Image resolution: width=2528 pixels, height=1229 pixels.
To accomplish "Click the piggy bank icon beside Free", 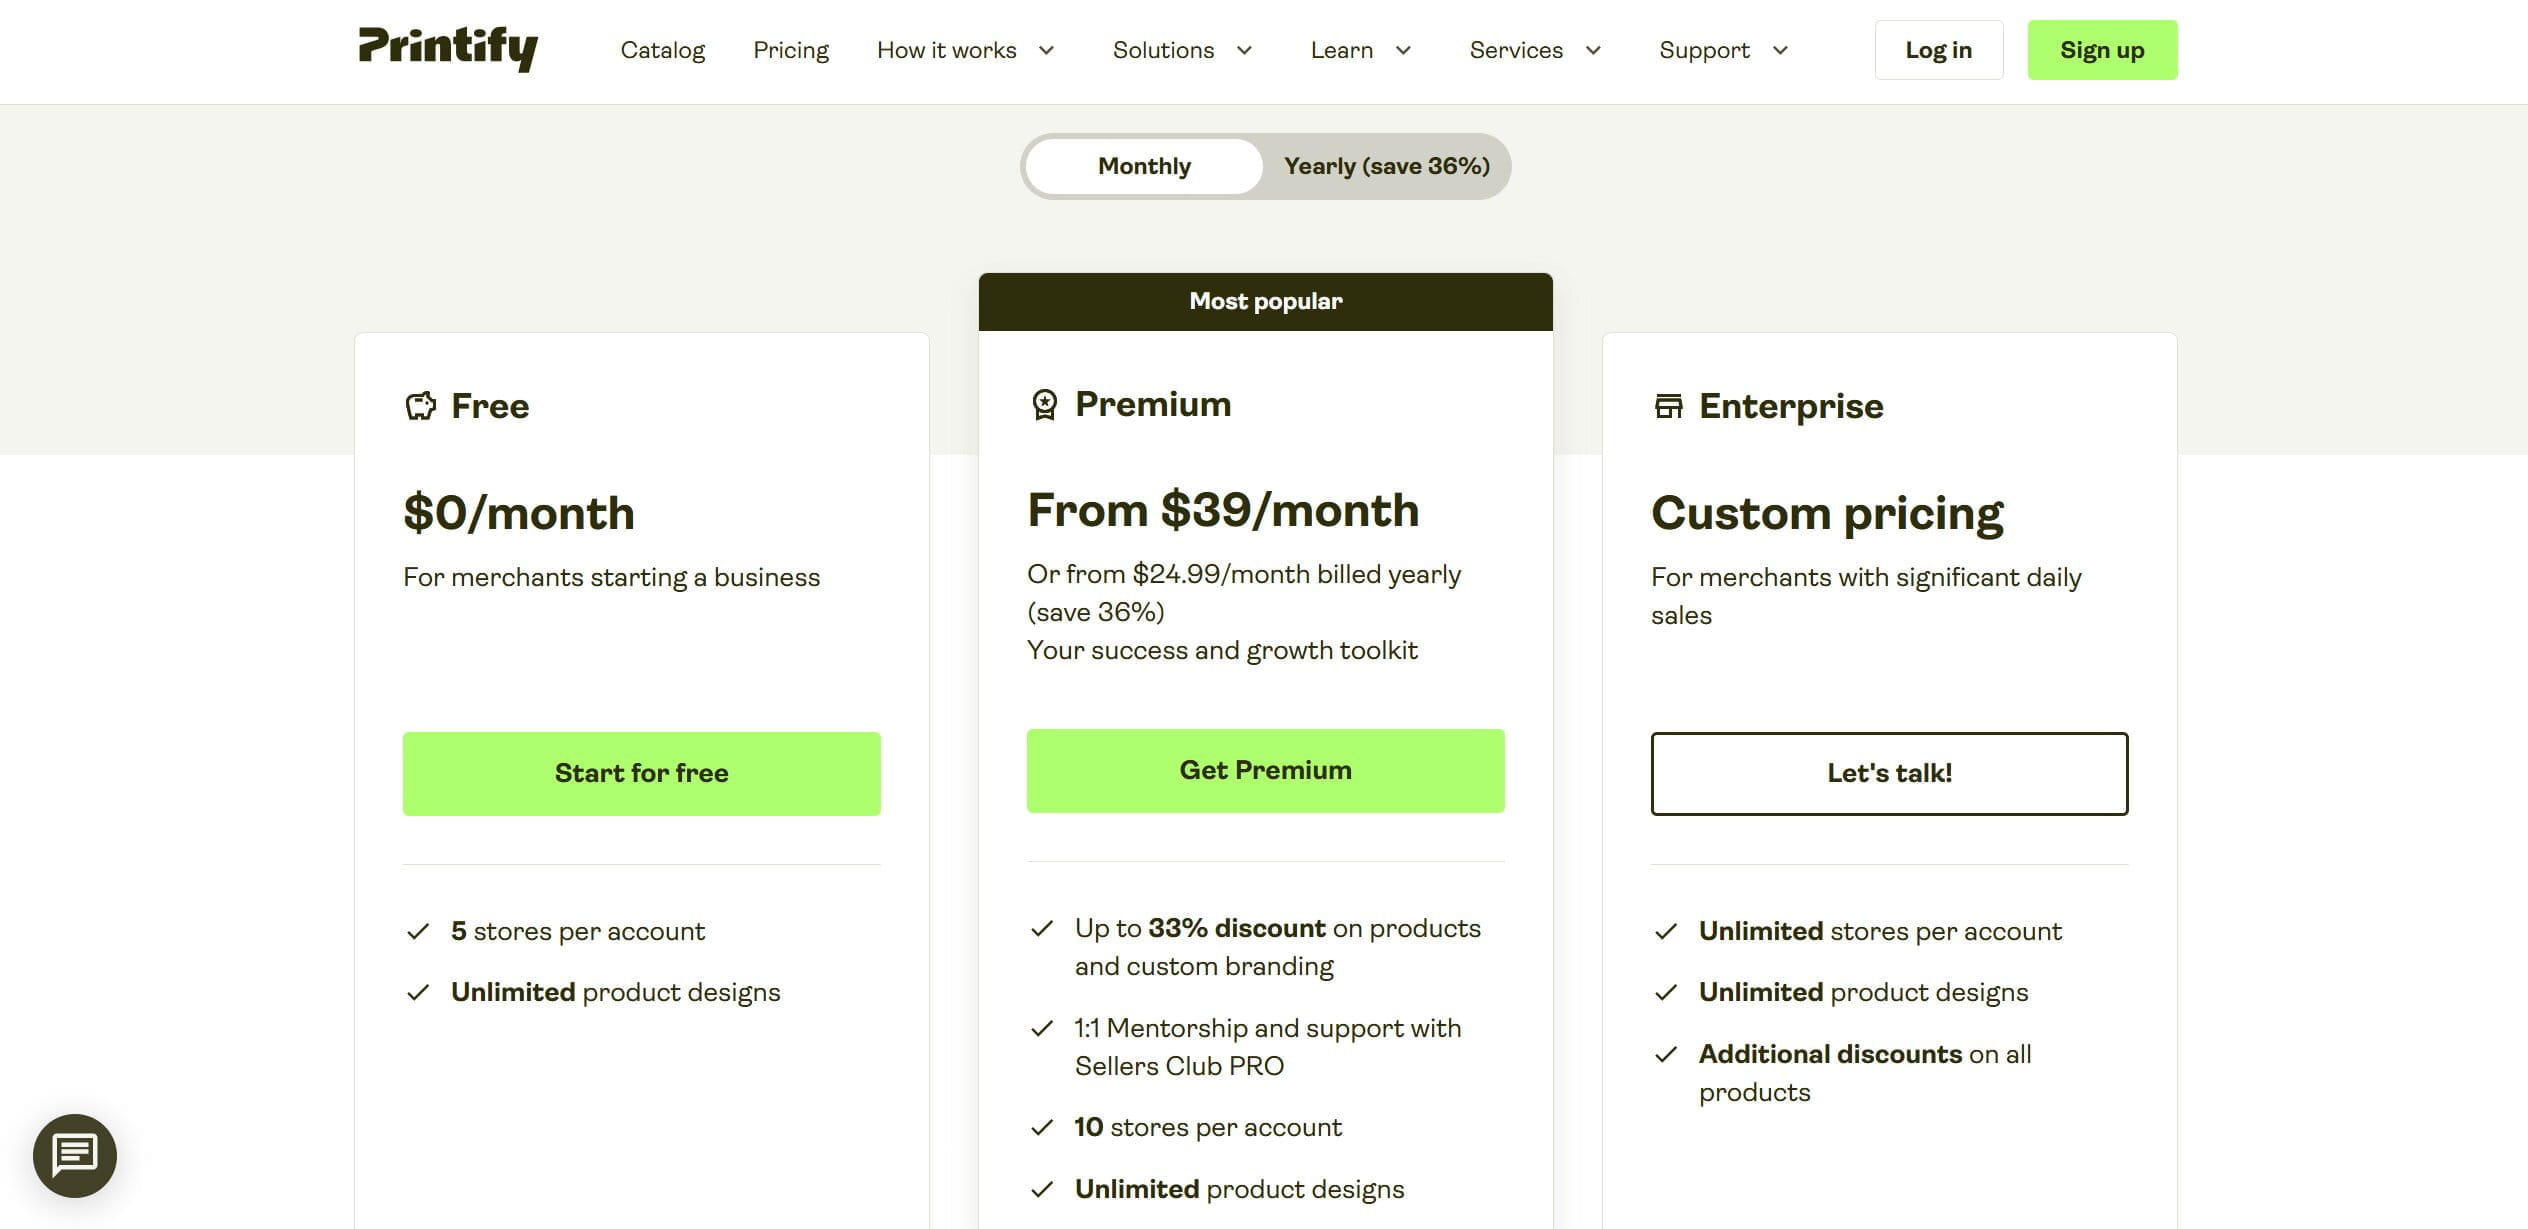I will 421,406.
